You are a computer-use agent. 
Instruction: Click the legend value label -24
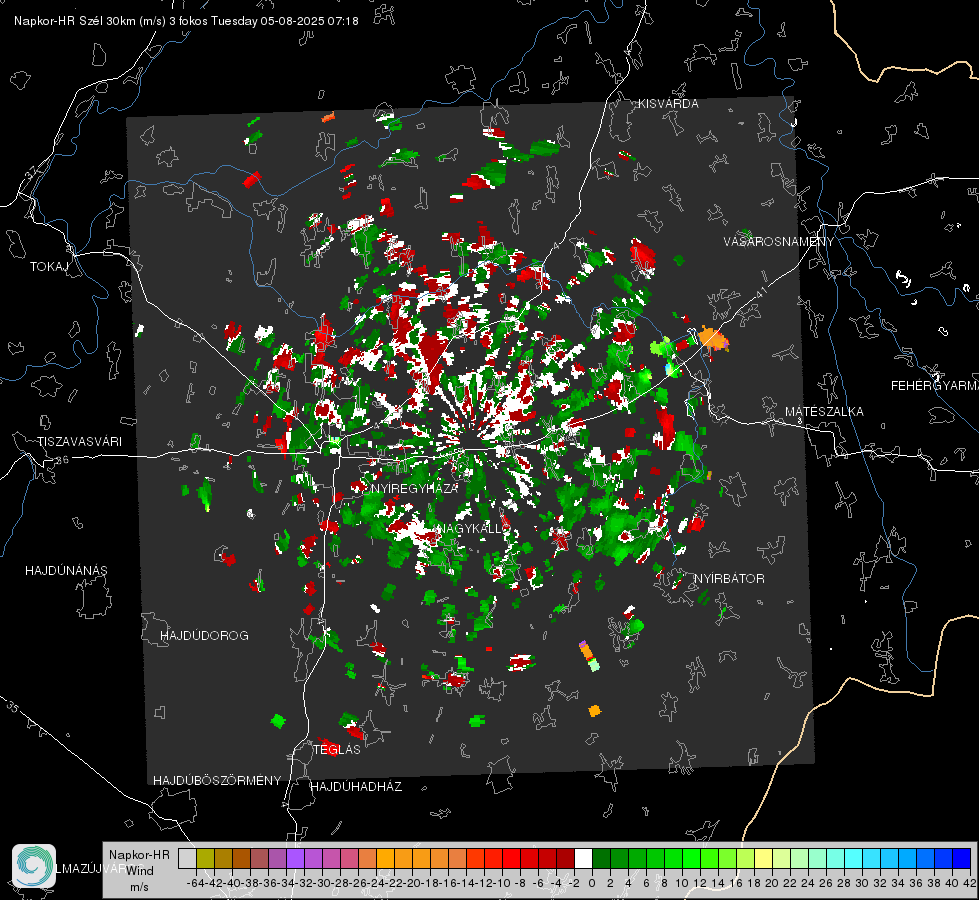(376, 883)
